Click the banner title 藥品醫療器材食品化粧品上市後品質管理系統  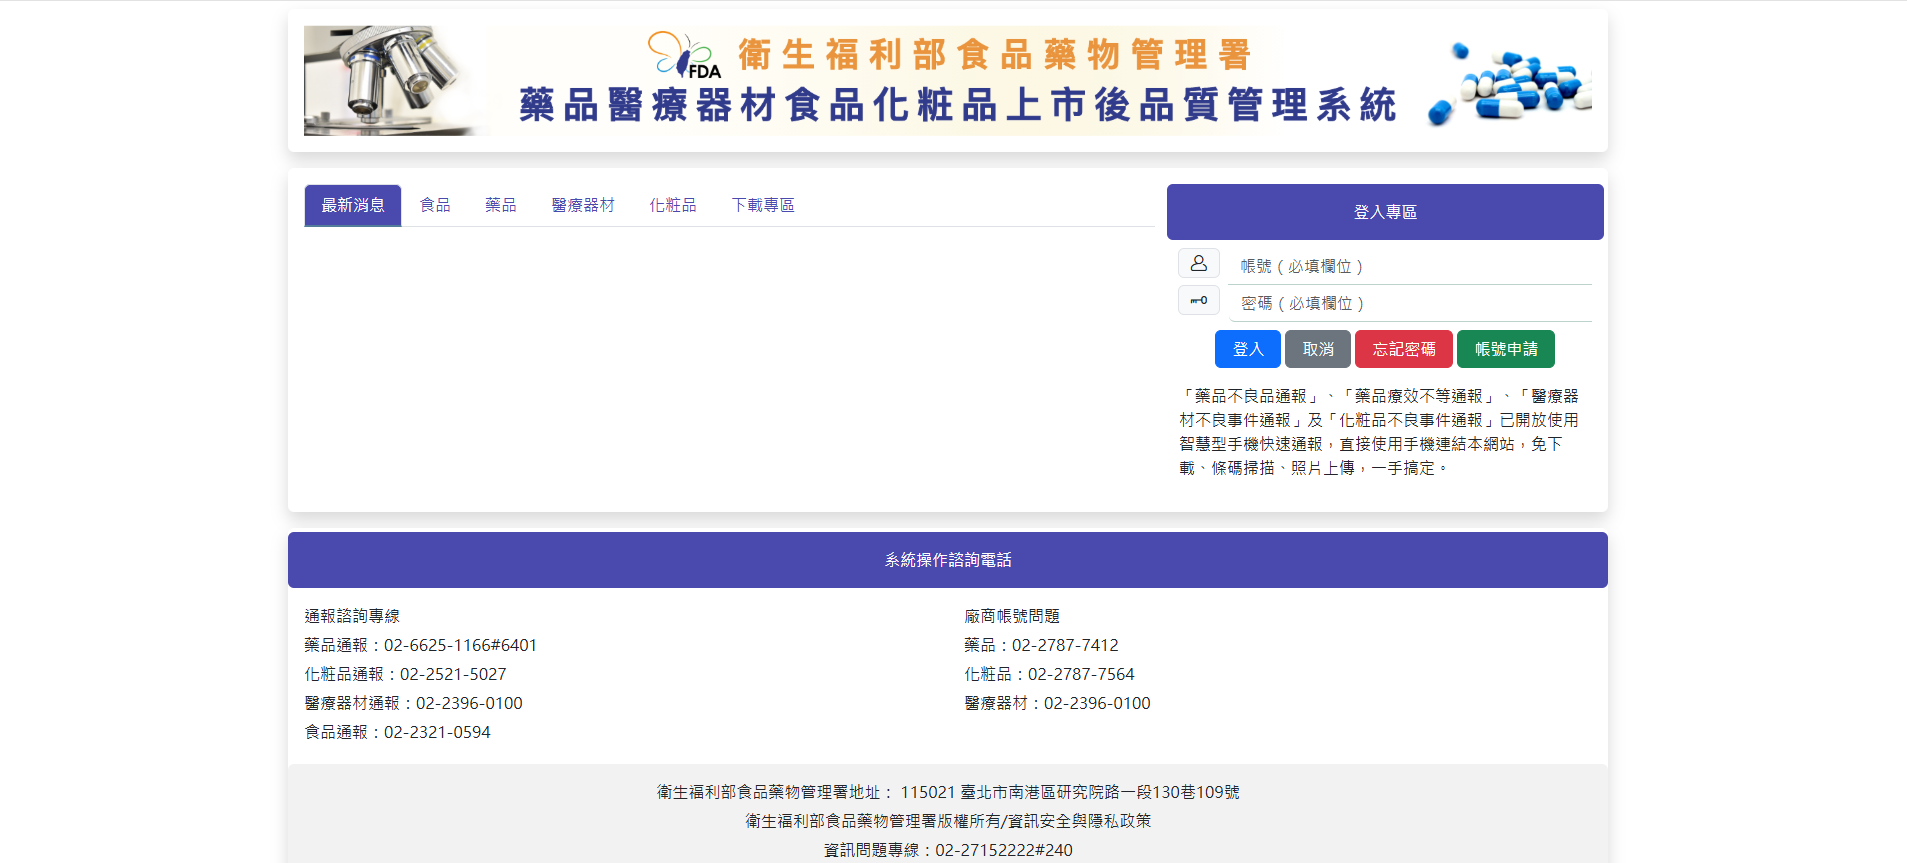pos(958,105)
